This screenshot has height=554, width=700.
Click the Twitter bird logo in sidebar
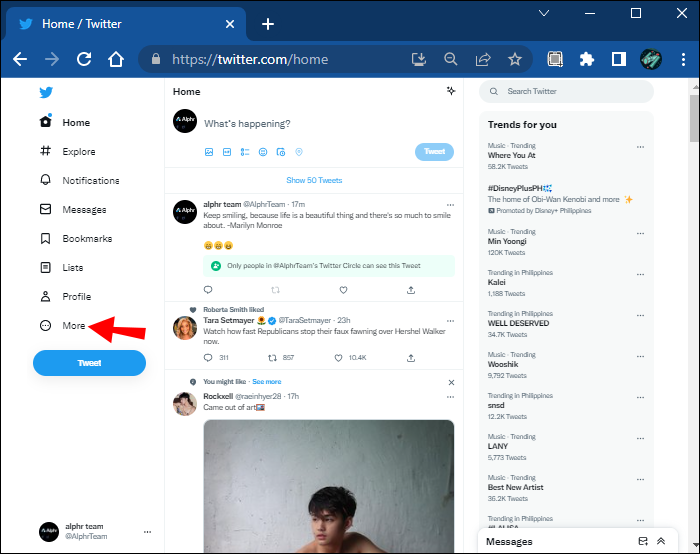(46, 92)
